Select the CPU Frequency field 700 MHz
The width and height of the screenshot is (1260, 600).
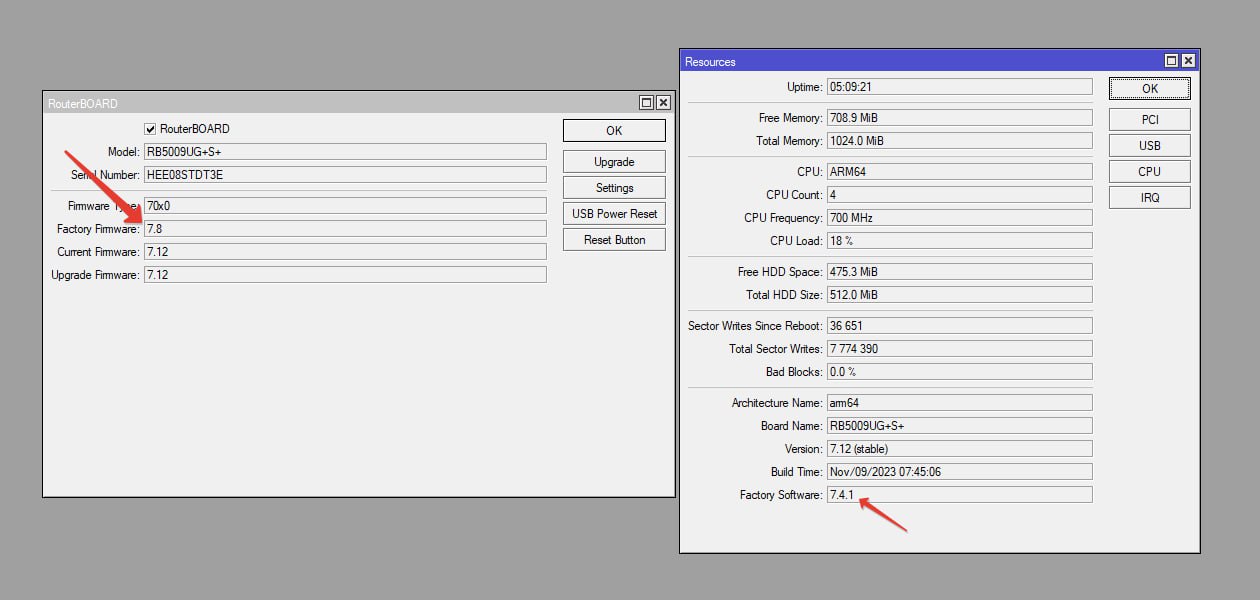[x=959, y=218]
